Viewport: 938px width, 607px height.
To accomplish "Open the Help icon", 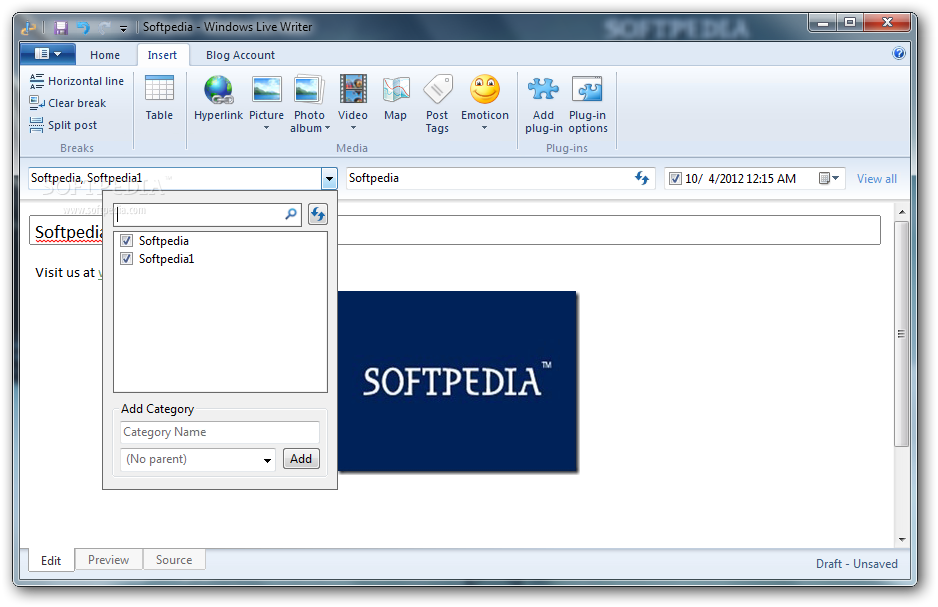I will tap(899, 53).
